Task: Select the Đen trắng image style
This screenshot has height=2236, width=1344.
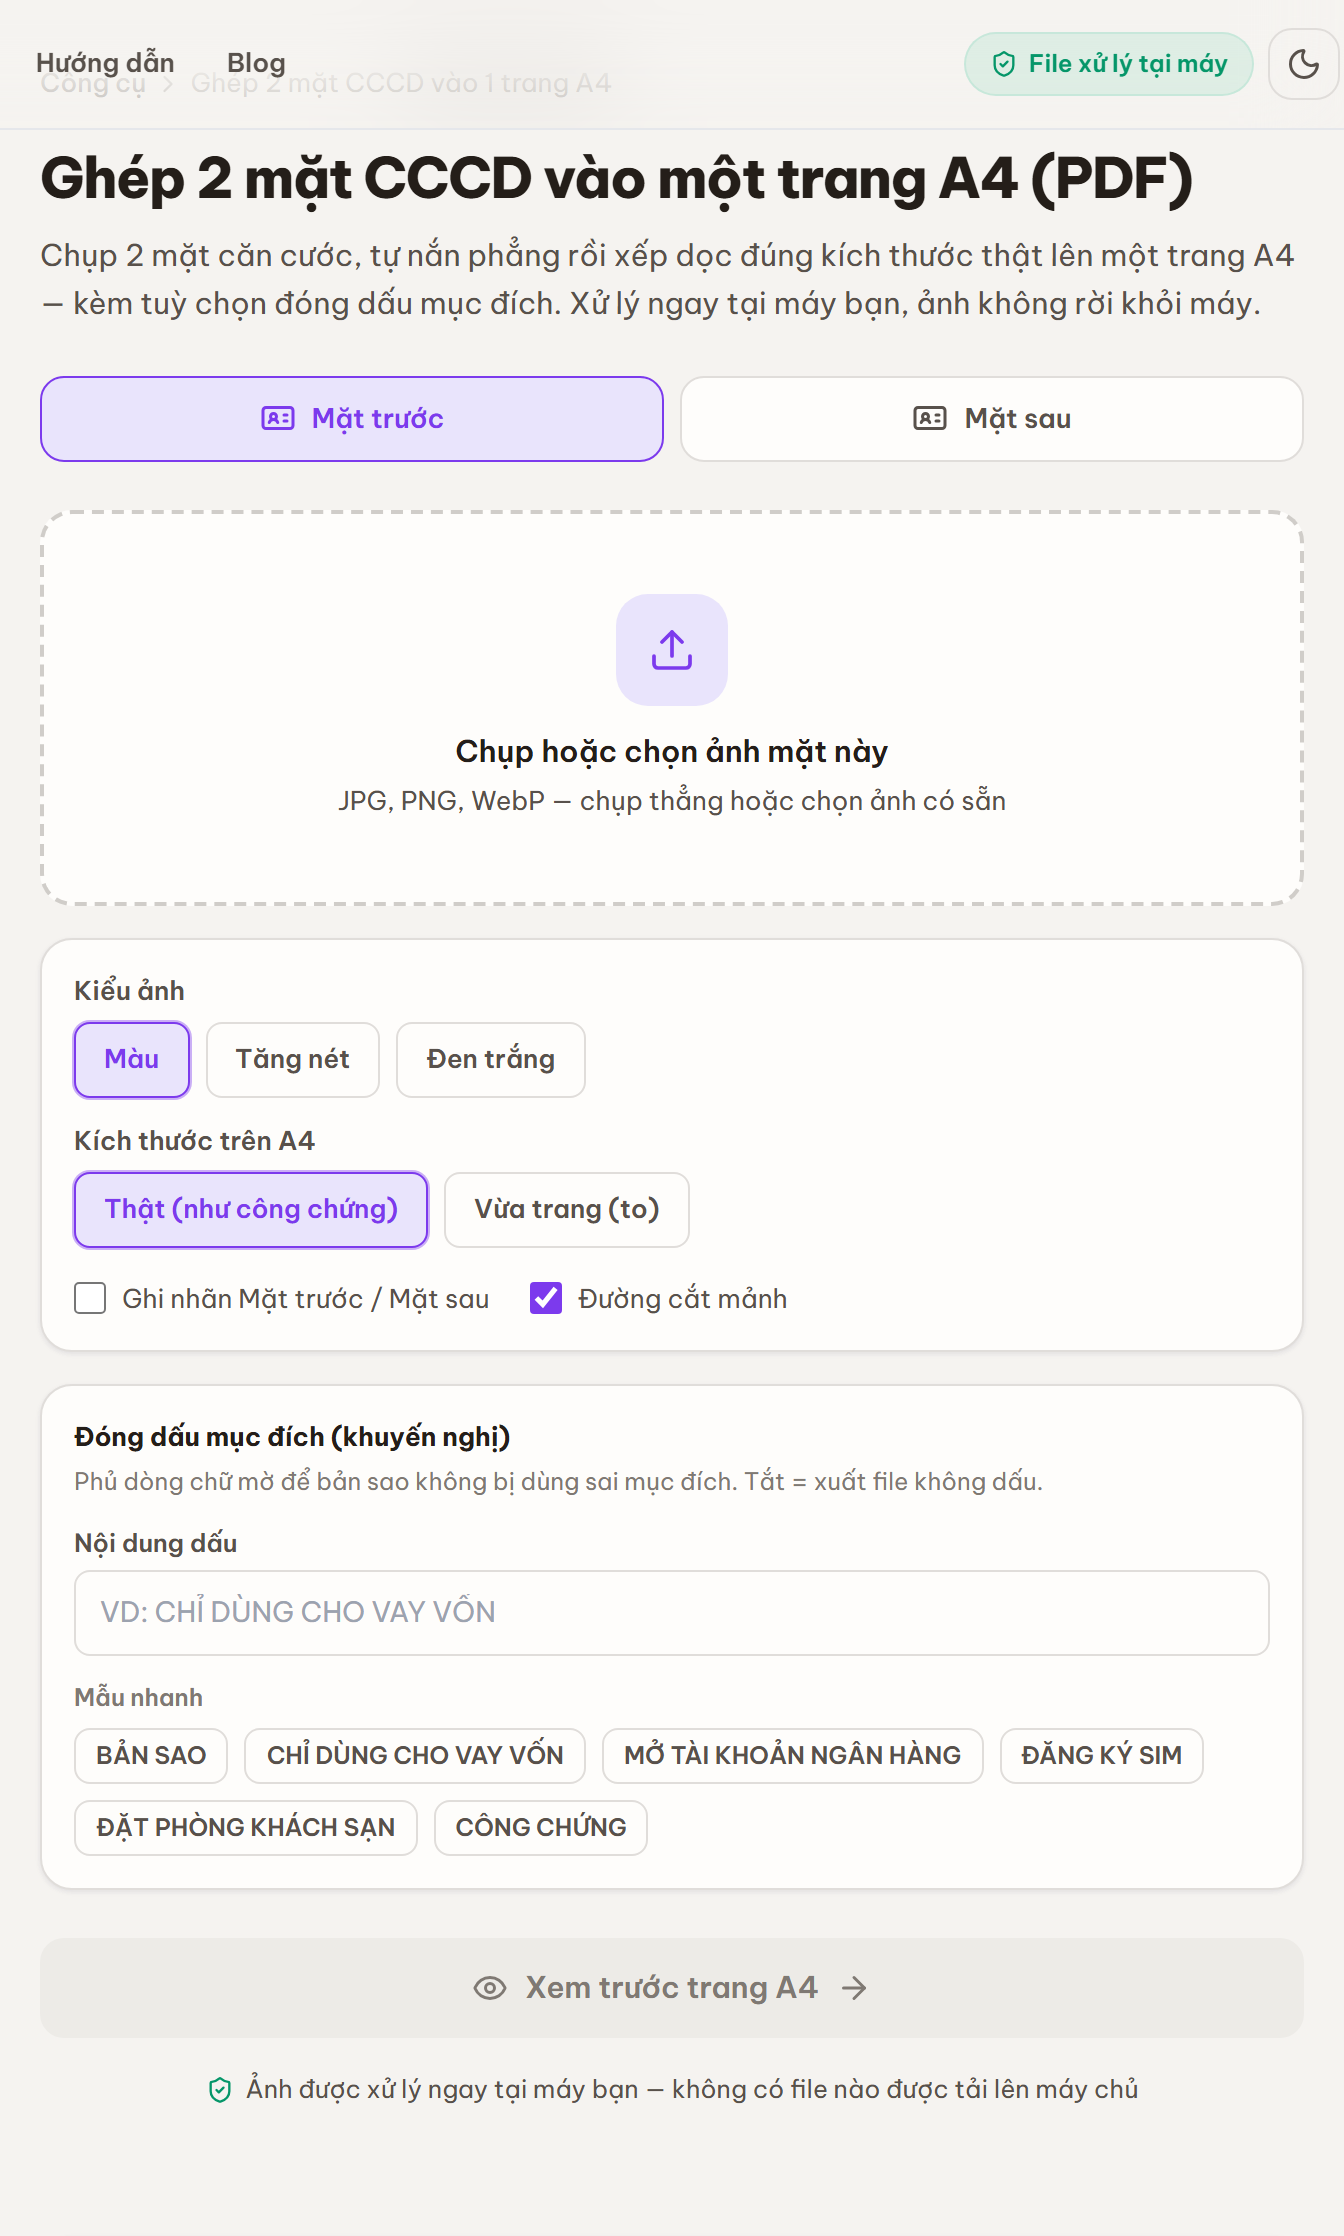Action: (491, 1060)
